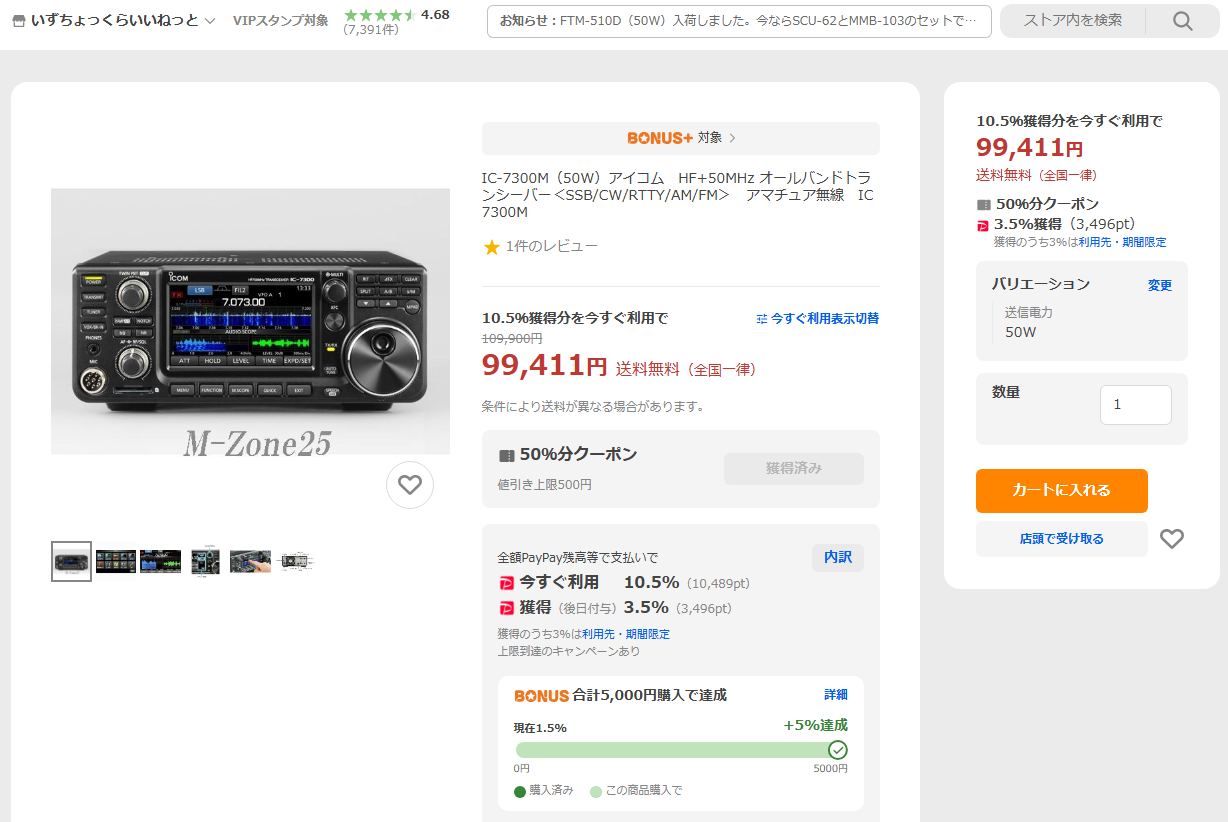Click the product title IC-7300M text

[x=678, y=195]
